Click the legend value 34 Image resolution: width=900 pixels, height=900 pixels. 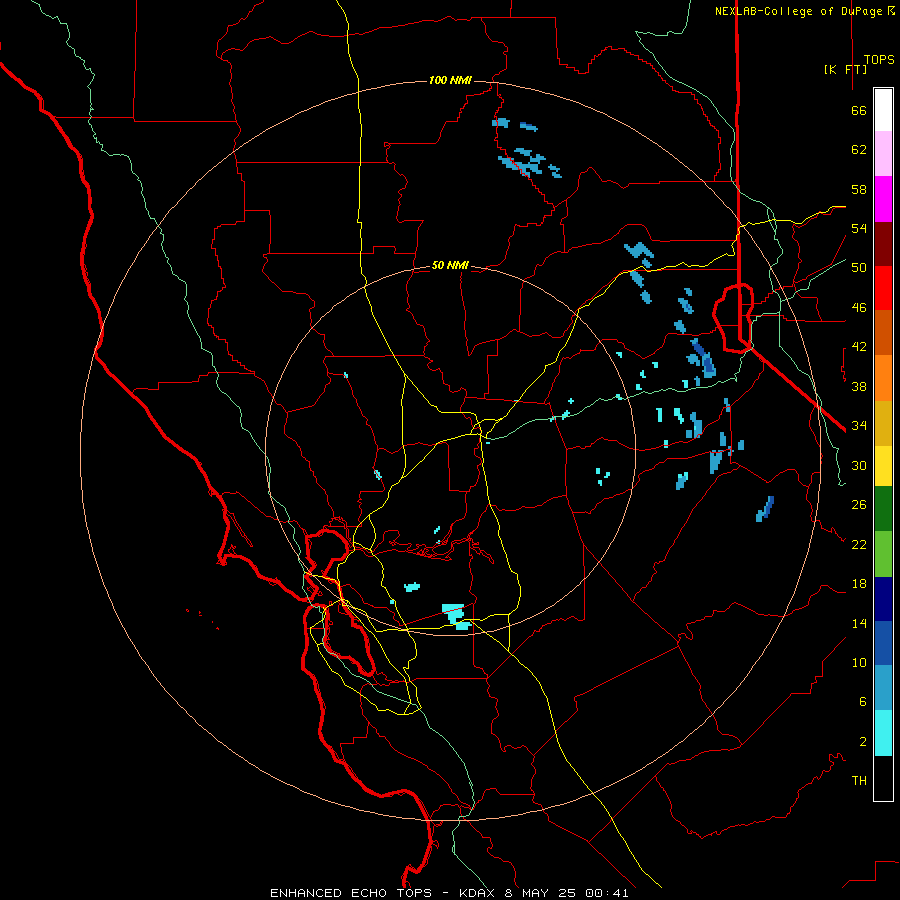coord(859,426)
